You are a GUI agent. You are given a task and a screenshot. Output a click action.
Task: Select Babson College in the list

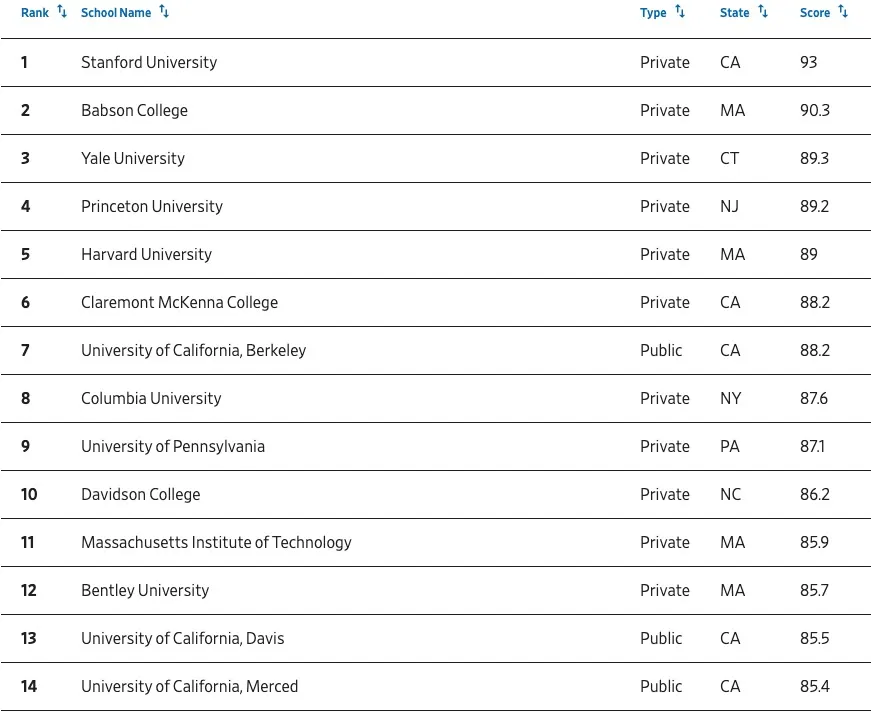134,110
